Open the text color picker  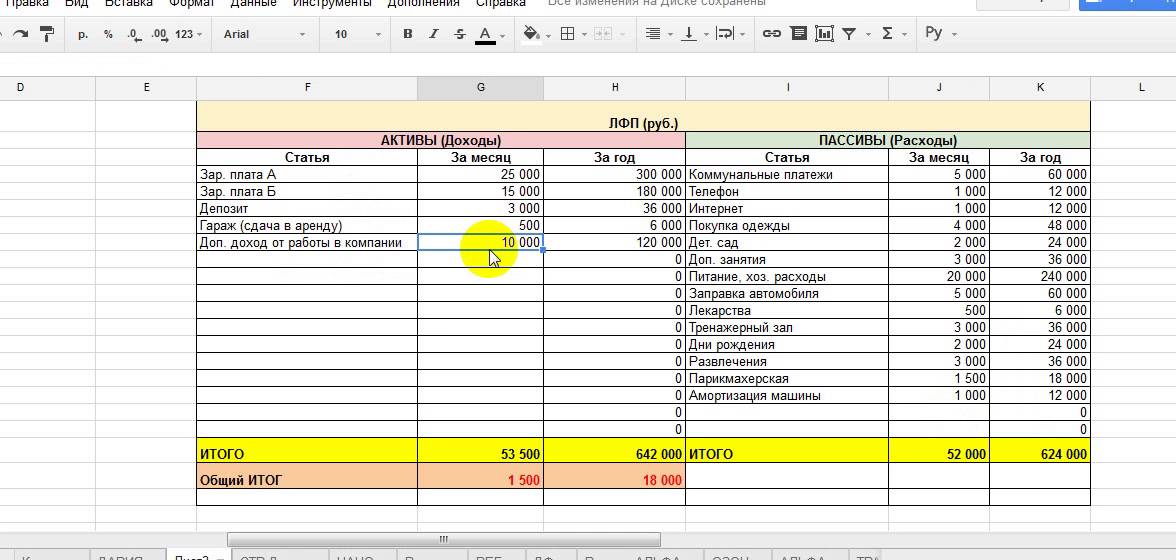pyautogui.click(x=490, y=34)
